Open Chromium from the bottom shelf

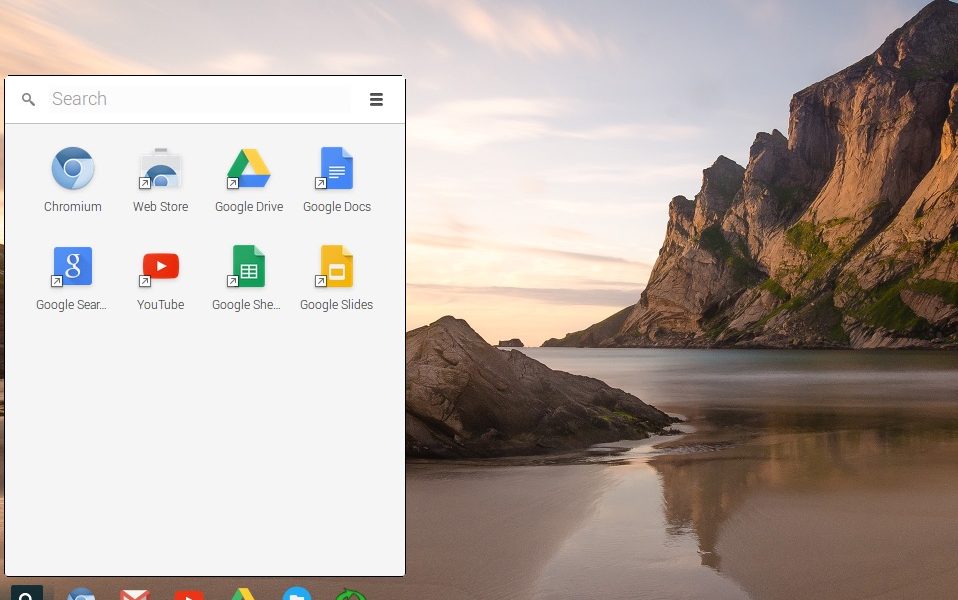81,594
